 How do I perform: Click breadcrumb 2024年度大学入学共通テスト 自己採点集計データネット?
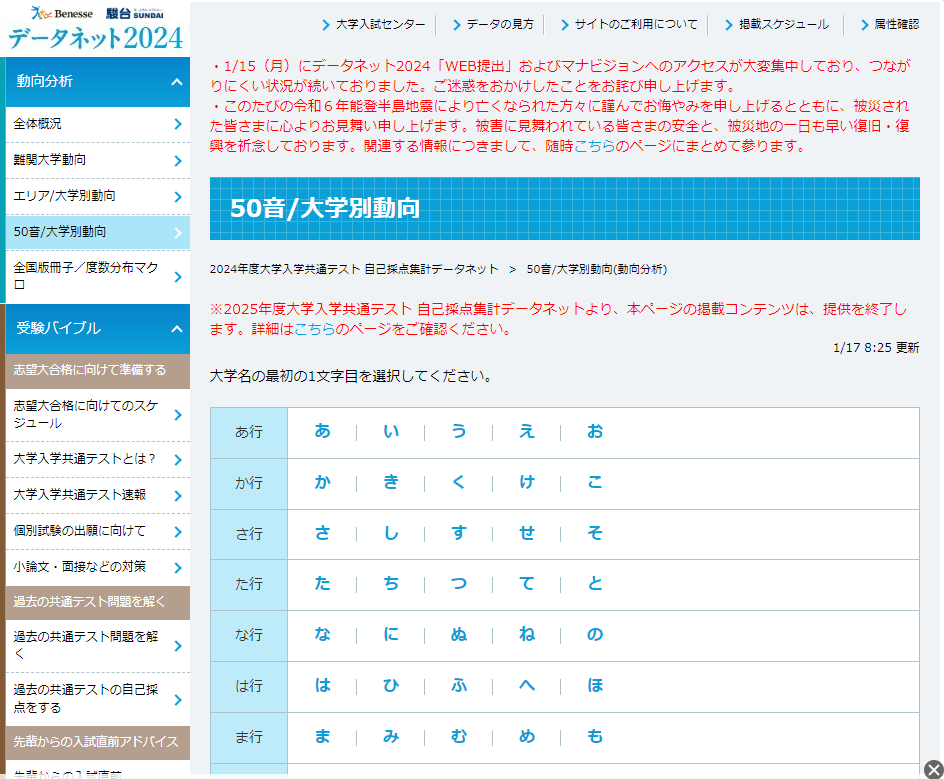point(354,269)
